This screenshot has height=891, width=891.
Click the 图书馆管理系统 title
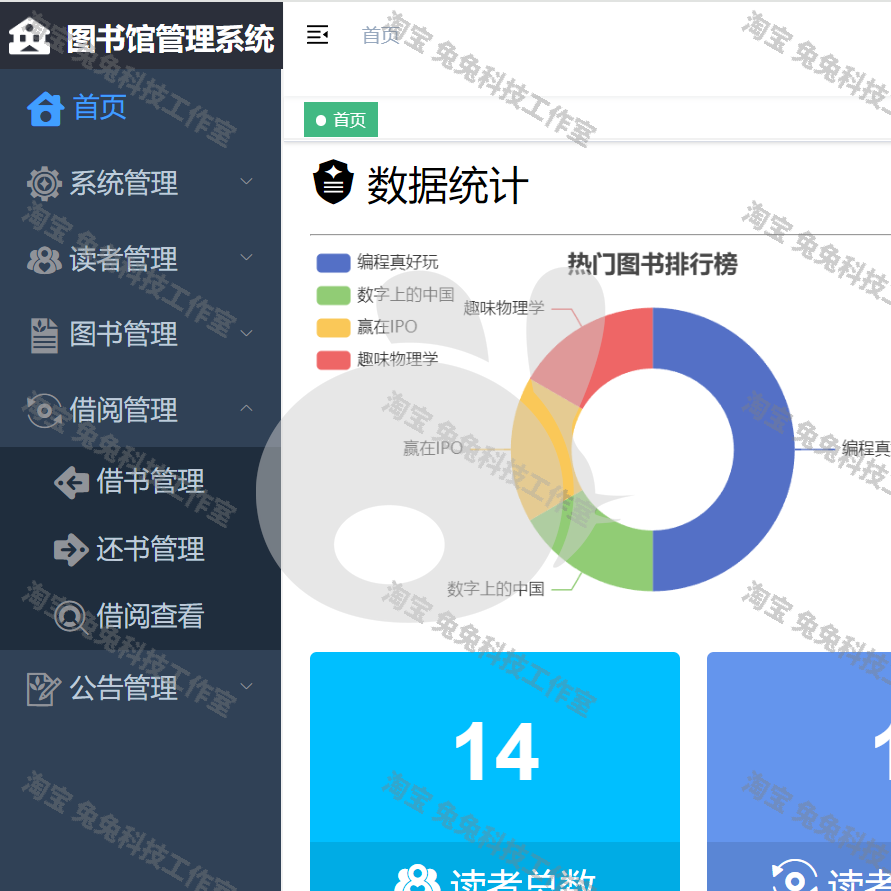point(170,39)
